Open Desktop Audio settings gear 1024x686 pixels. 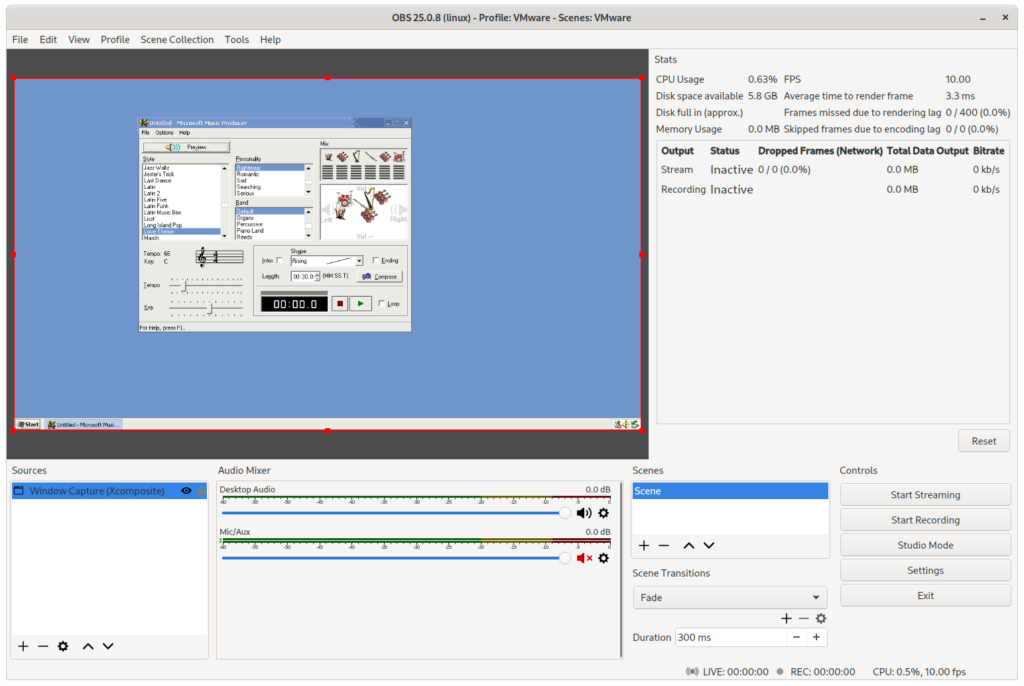pos(603,513)
